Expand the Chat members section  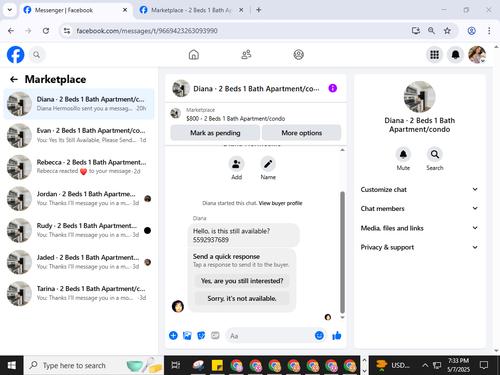pos(419,208)
